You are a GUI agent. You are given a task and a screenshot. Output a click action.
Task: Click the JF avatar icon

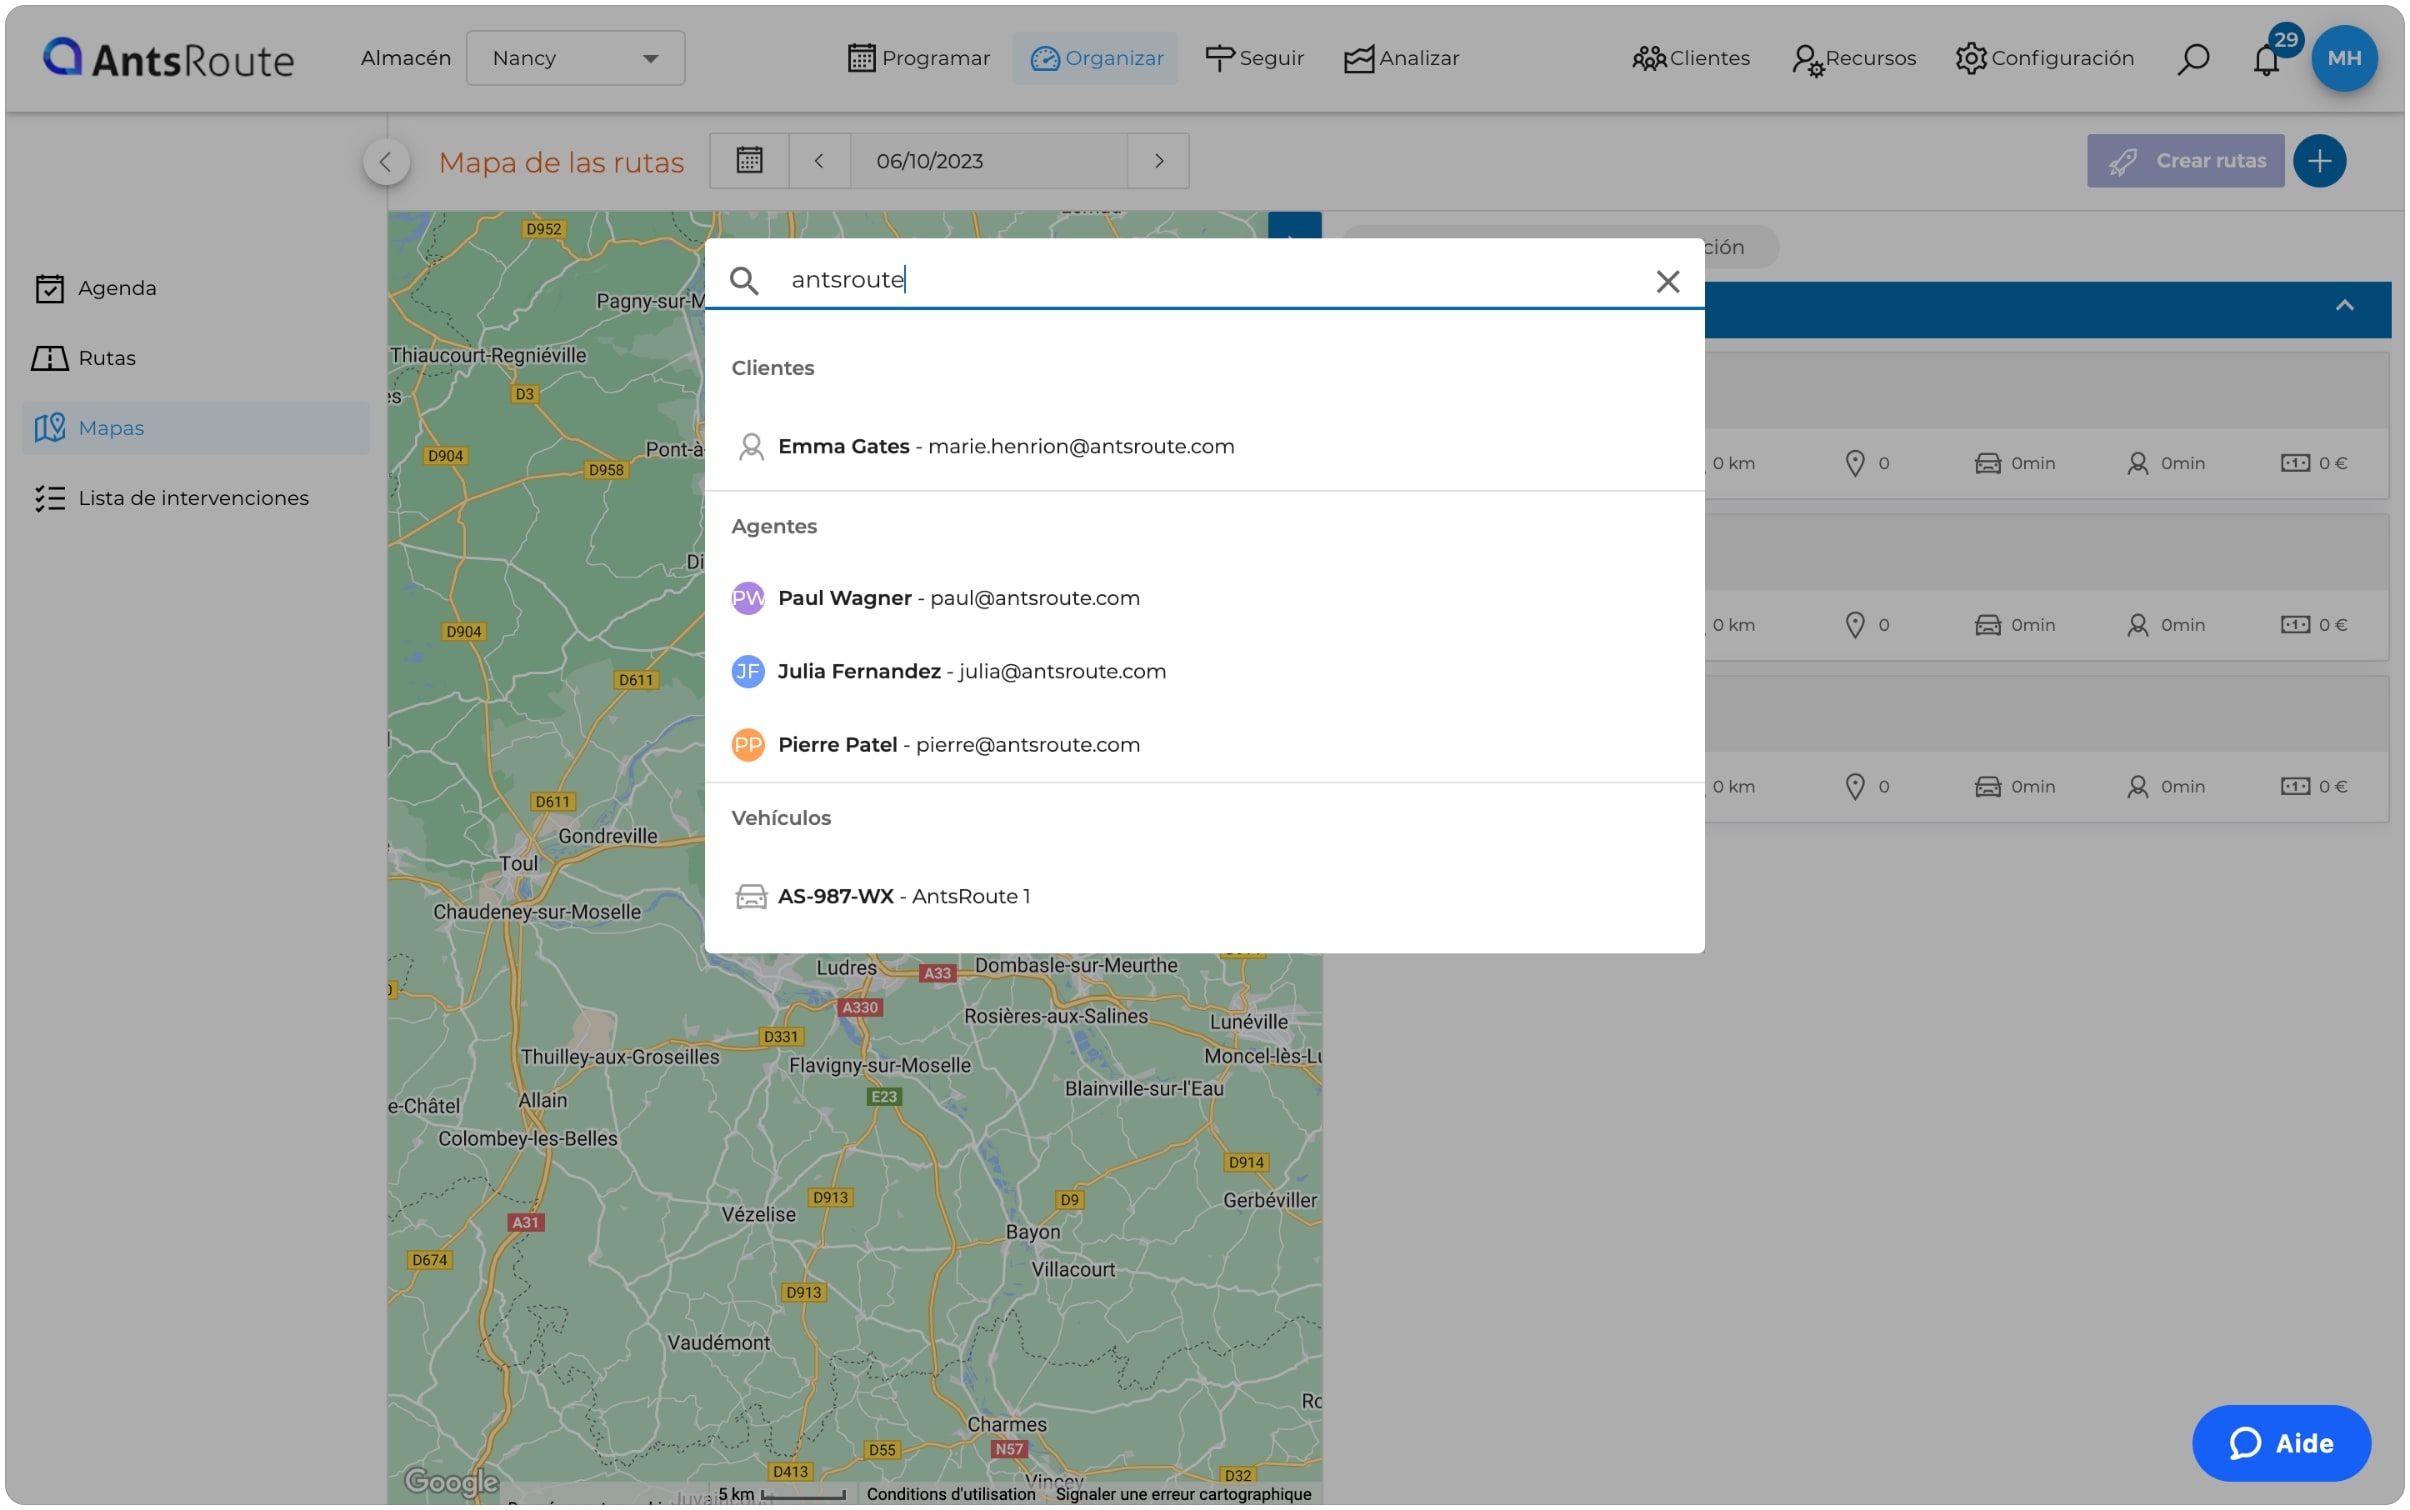click(x=748, y=671)
